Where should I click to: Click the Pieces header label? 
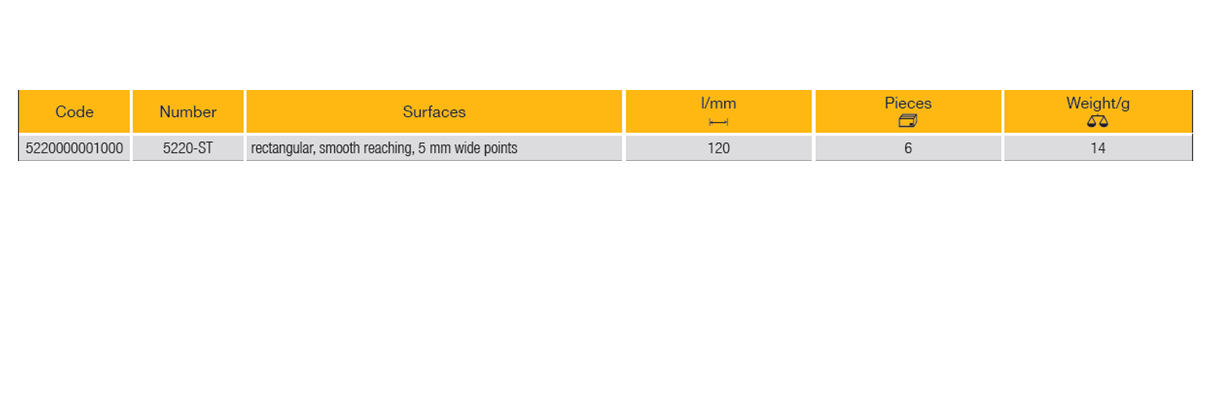click(908, 103)
